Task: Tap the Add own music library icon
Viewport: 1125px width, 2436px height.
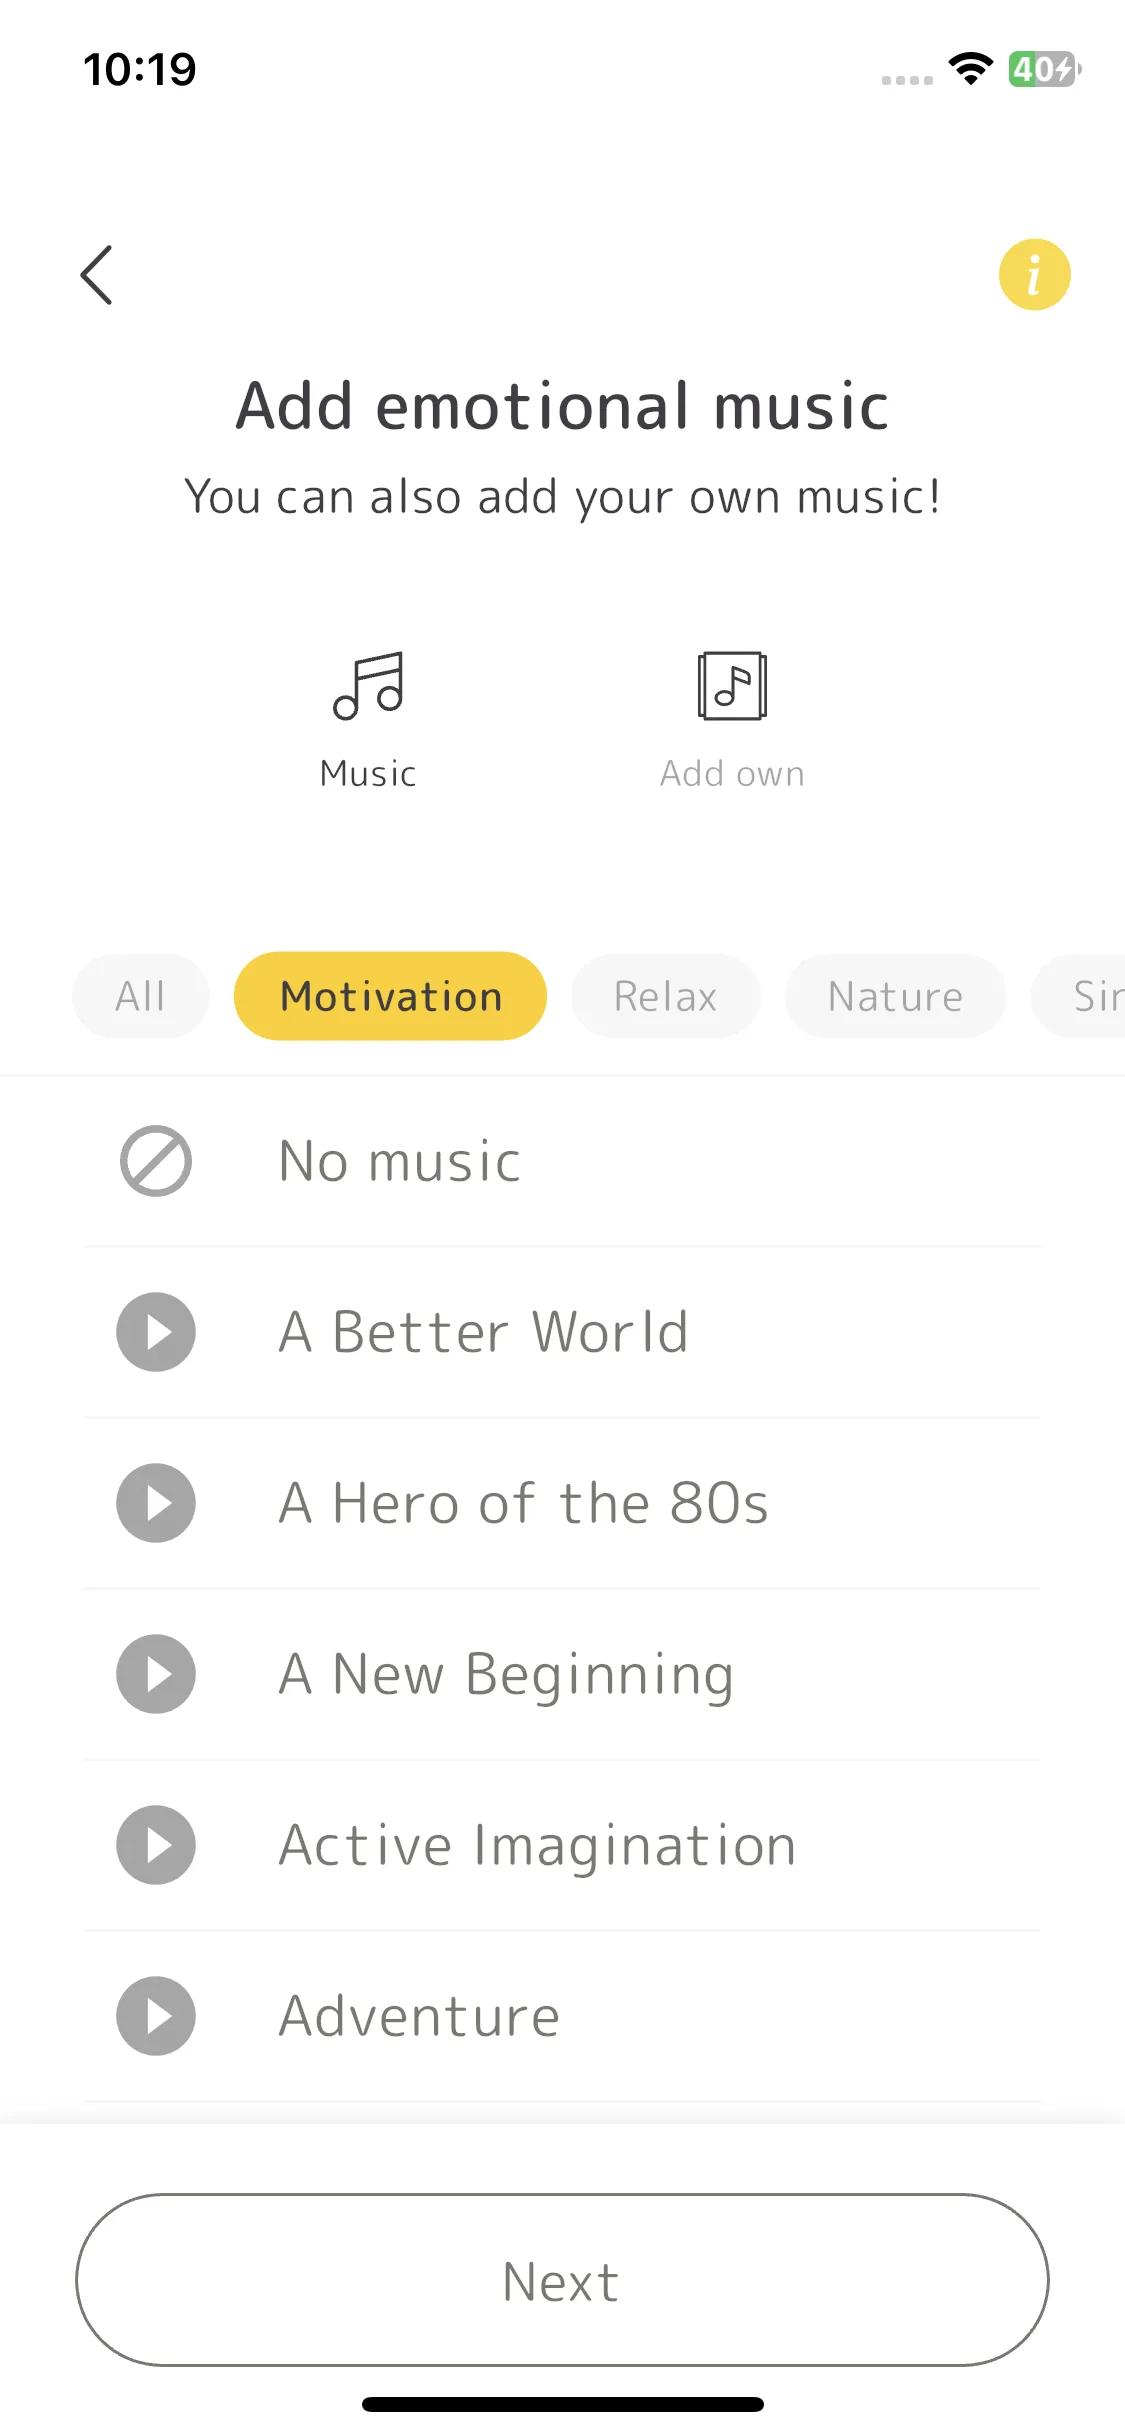Action: pyautogui.click(x=732, y=685)
